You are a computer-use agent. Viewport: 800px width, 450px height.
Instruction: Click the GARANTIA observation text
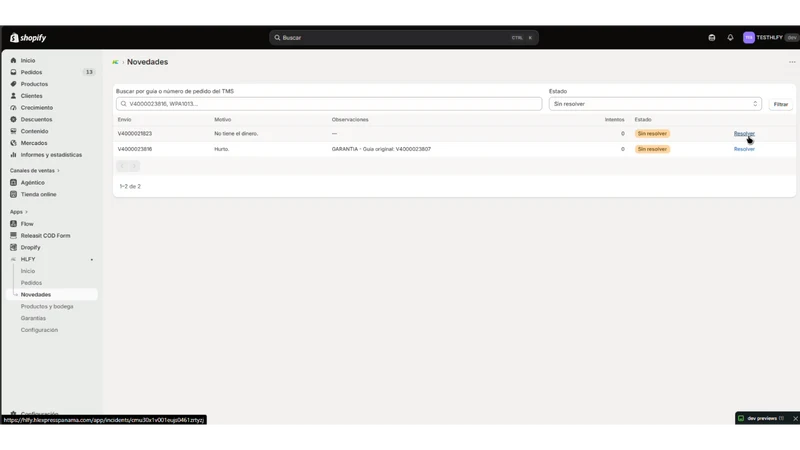coord(381,149)
